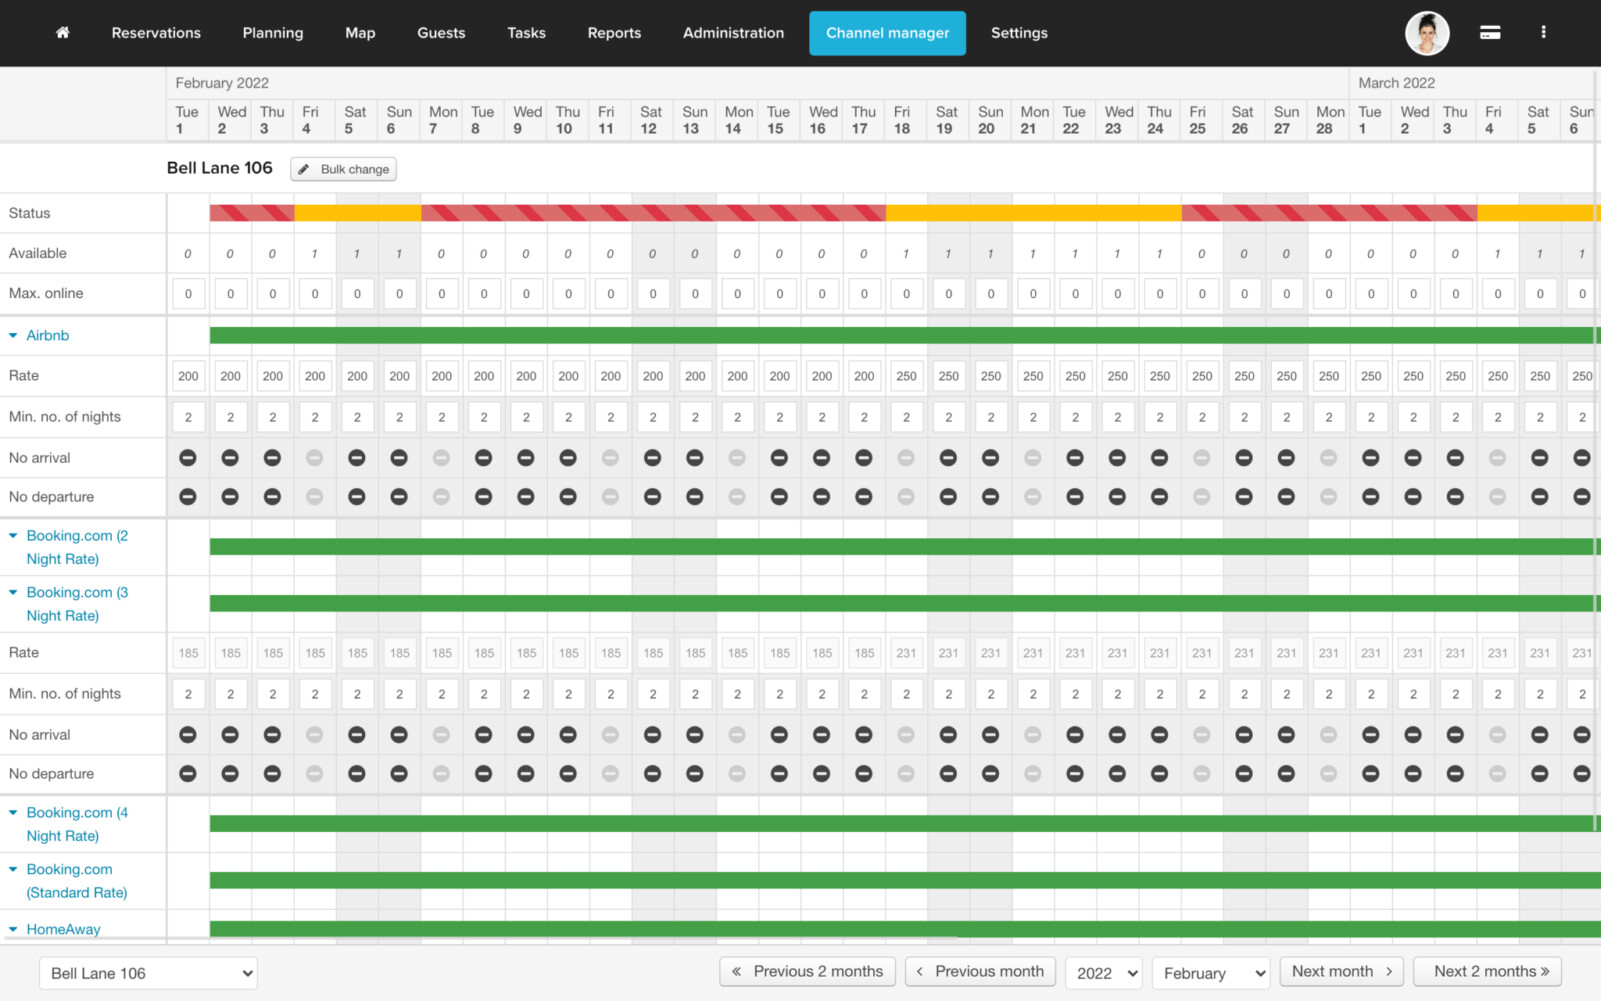The height and width of the screenshot is (1001, 1601).
Task: Collapse the Airbnb channel section
Action: (x=13, y=336)
